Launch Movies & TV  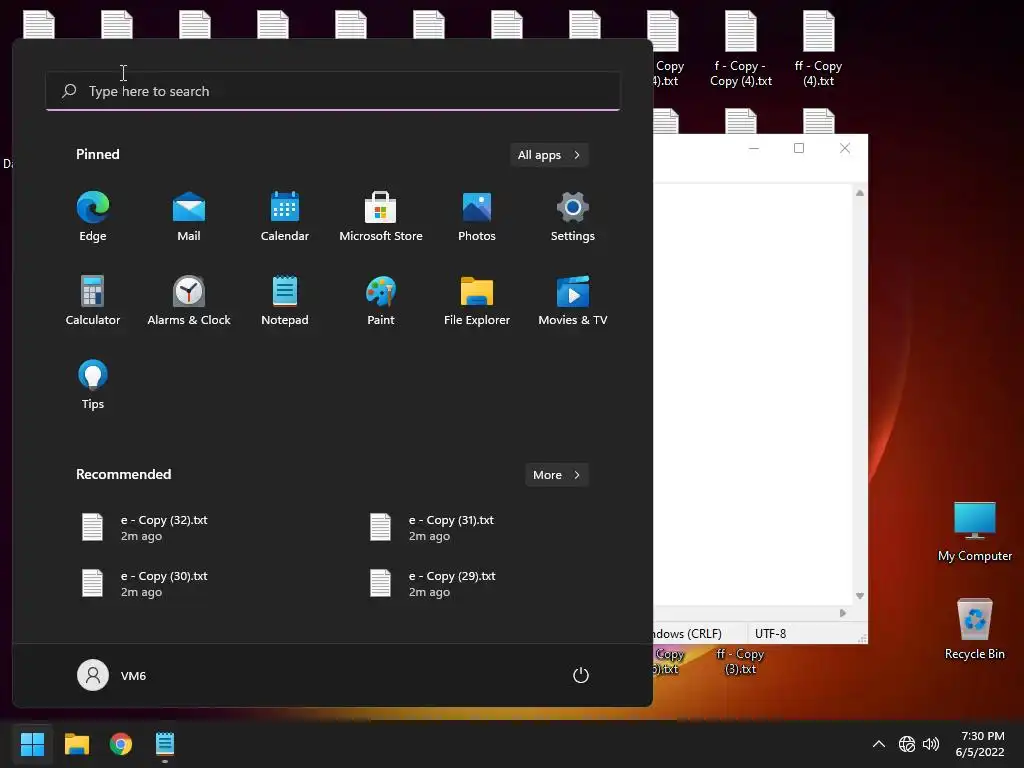pyautogui.click(x=573, y=300)
